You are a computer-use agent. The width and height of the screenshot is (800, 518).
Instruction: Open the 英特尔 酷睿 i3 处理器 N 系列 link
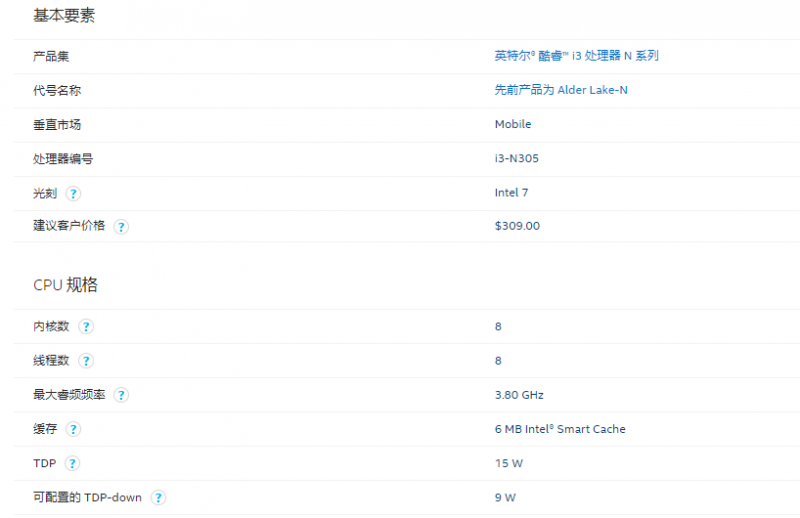pyautogui.click(x=577, y=56)
